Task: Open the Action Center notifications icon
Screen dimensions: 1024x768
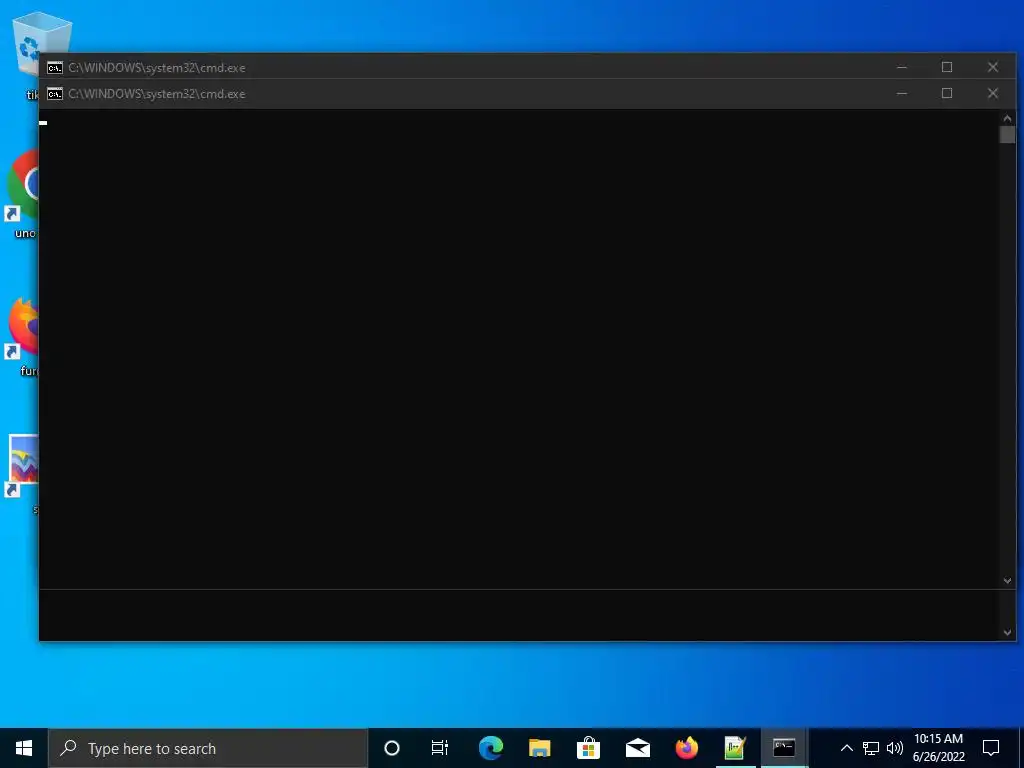Action: coord(991,748)
